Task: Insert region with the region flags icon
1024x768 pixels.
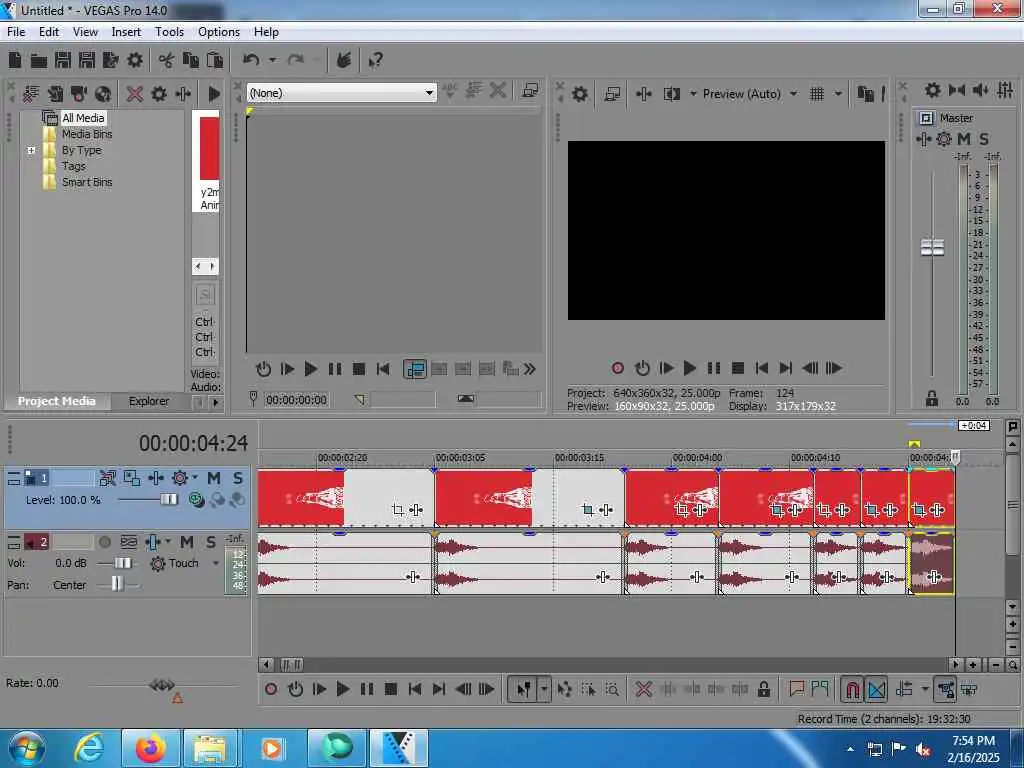Action: point(820,689)
